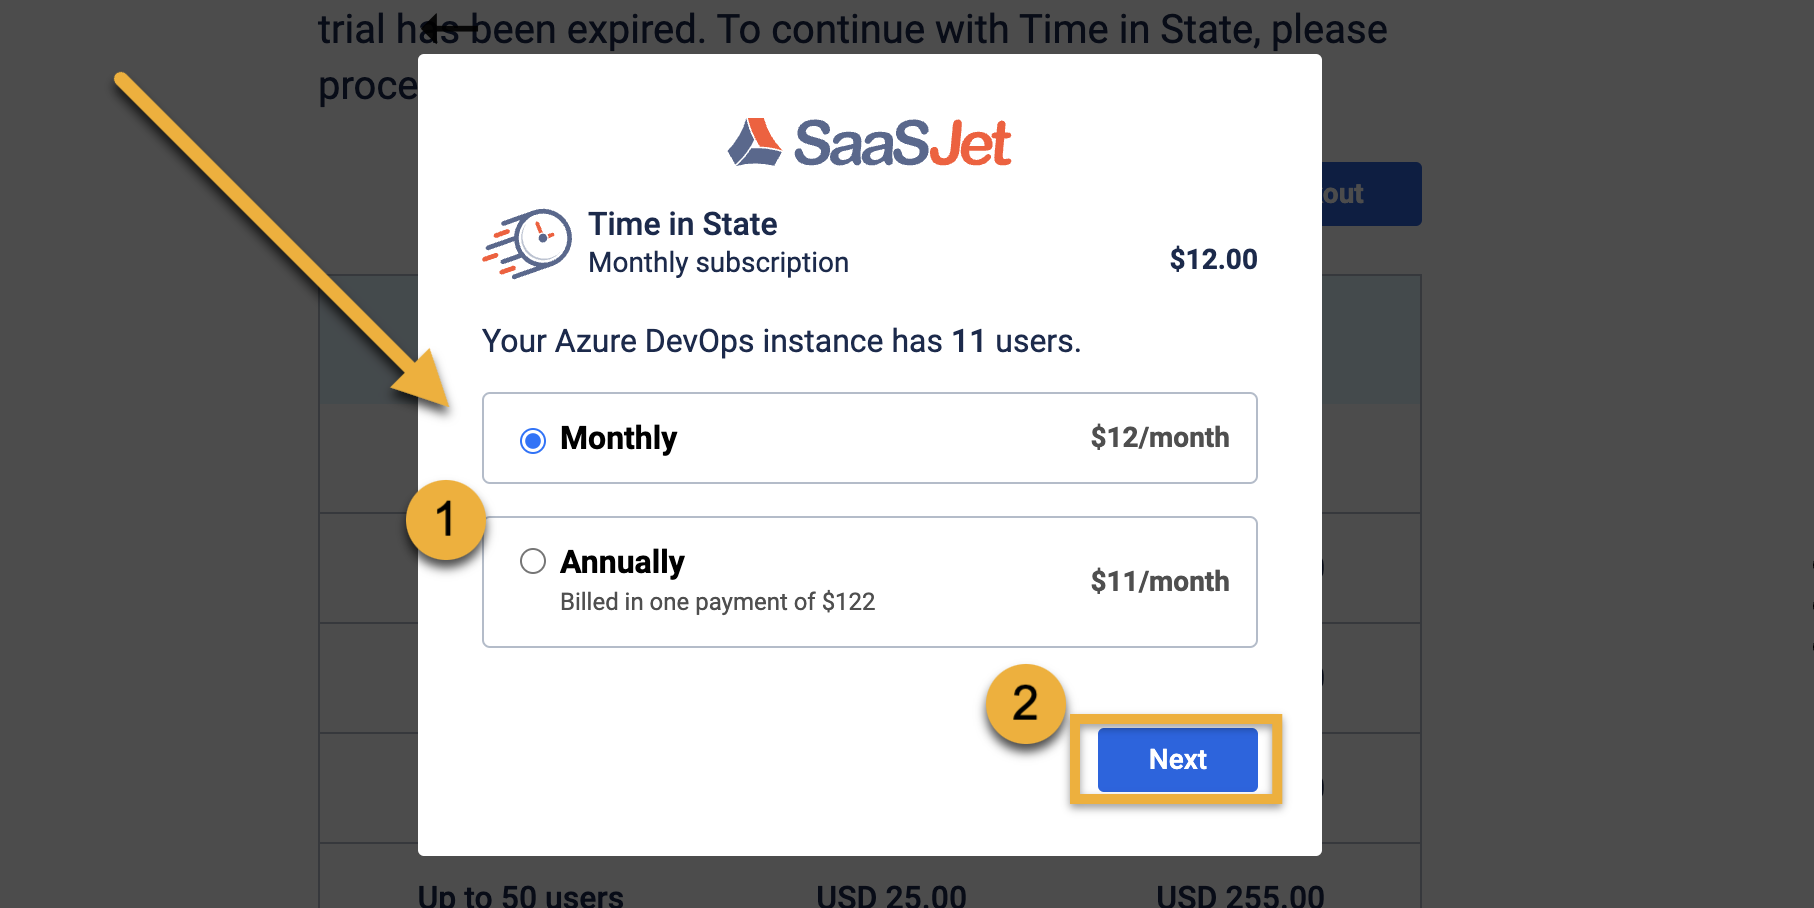The width and height of the screenshot is (1814, 908).
Task: Click the Time in State stopwatch icon
Action: pyautogui.click(x=528, y=243)
